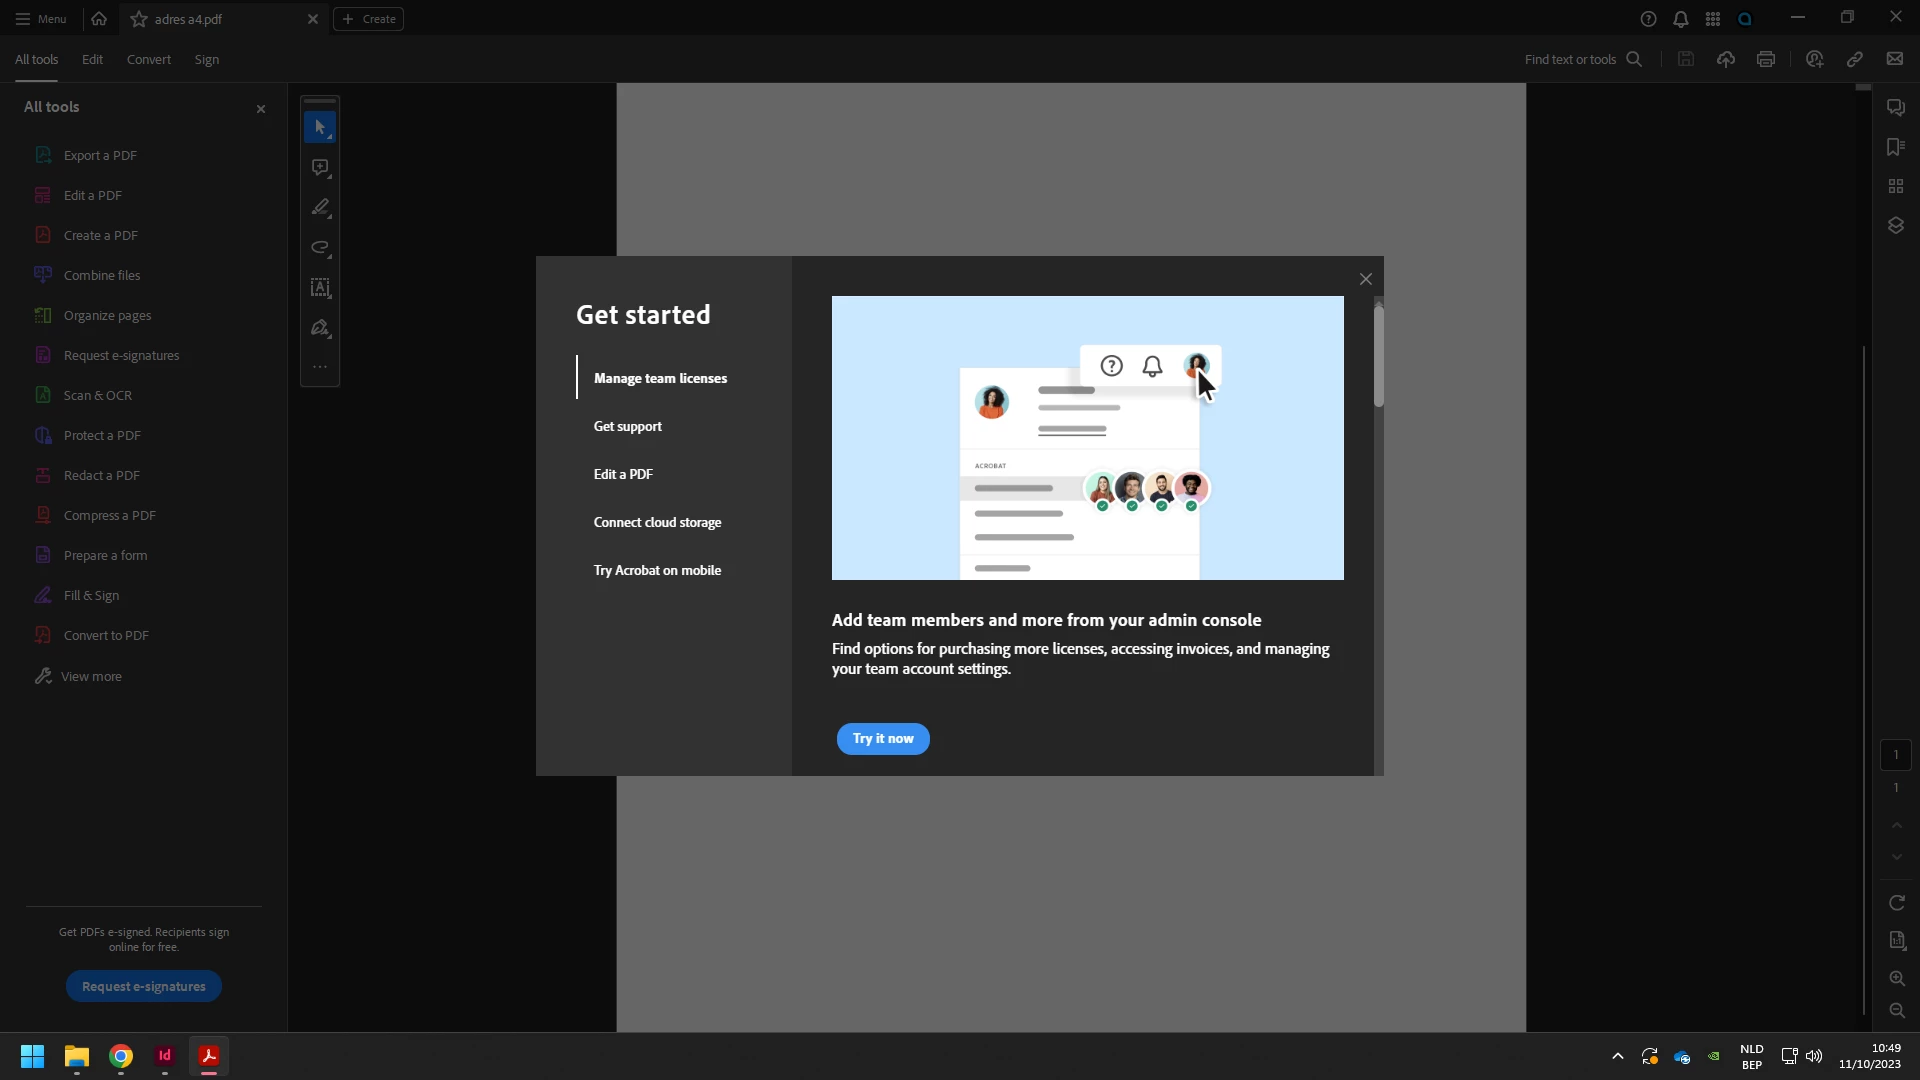Select the add comment tool

[x=320, y=168]
